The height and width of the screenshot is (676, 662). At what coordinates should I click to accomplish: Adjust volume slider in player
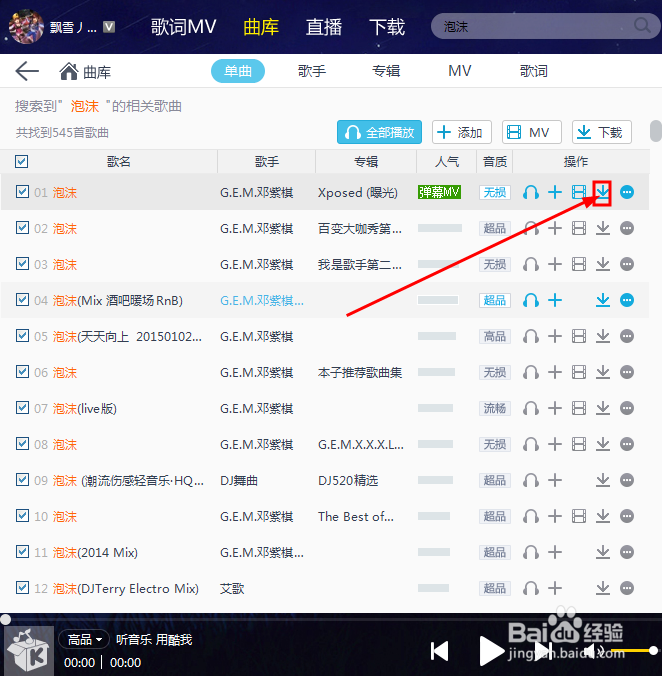point(634,650)
